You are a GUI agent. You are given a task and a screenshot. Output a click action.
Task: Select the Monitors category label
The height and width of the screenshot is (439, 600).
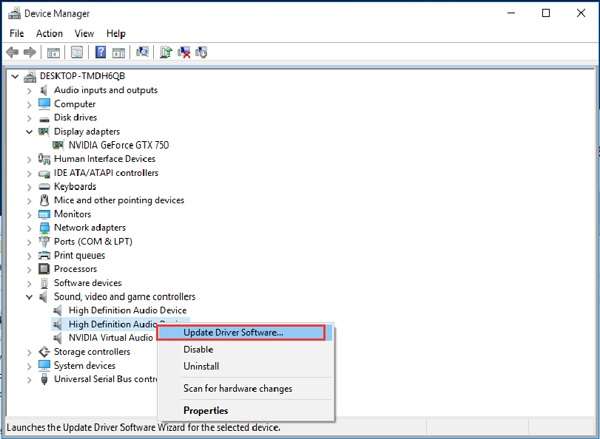[x=72, y=214]
